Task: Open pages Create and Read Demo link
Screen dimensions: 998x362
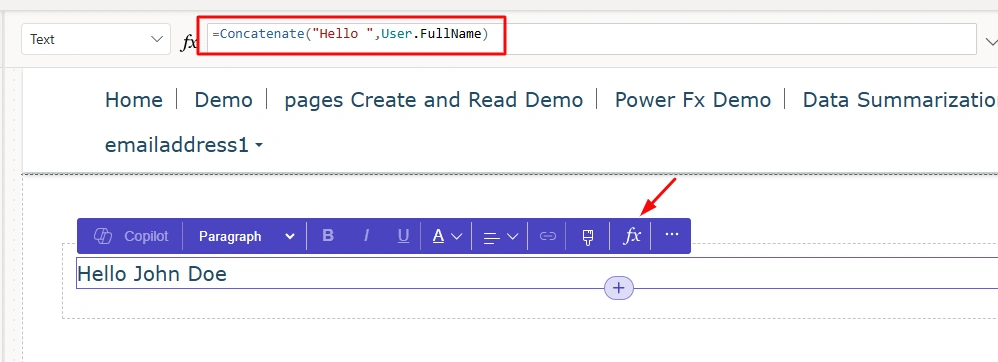Action: (x=433, y=100)
